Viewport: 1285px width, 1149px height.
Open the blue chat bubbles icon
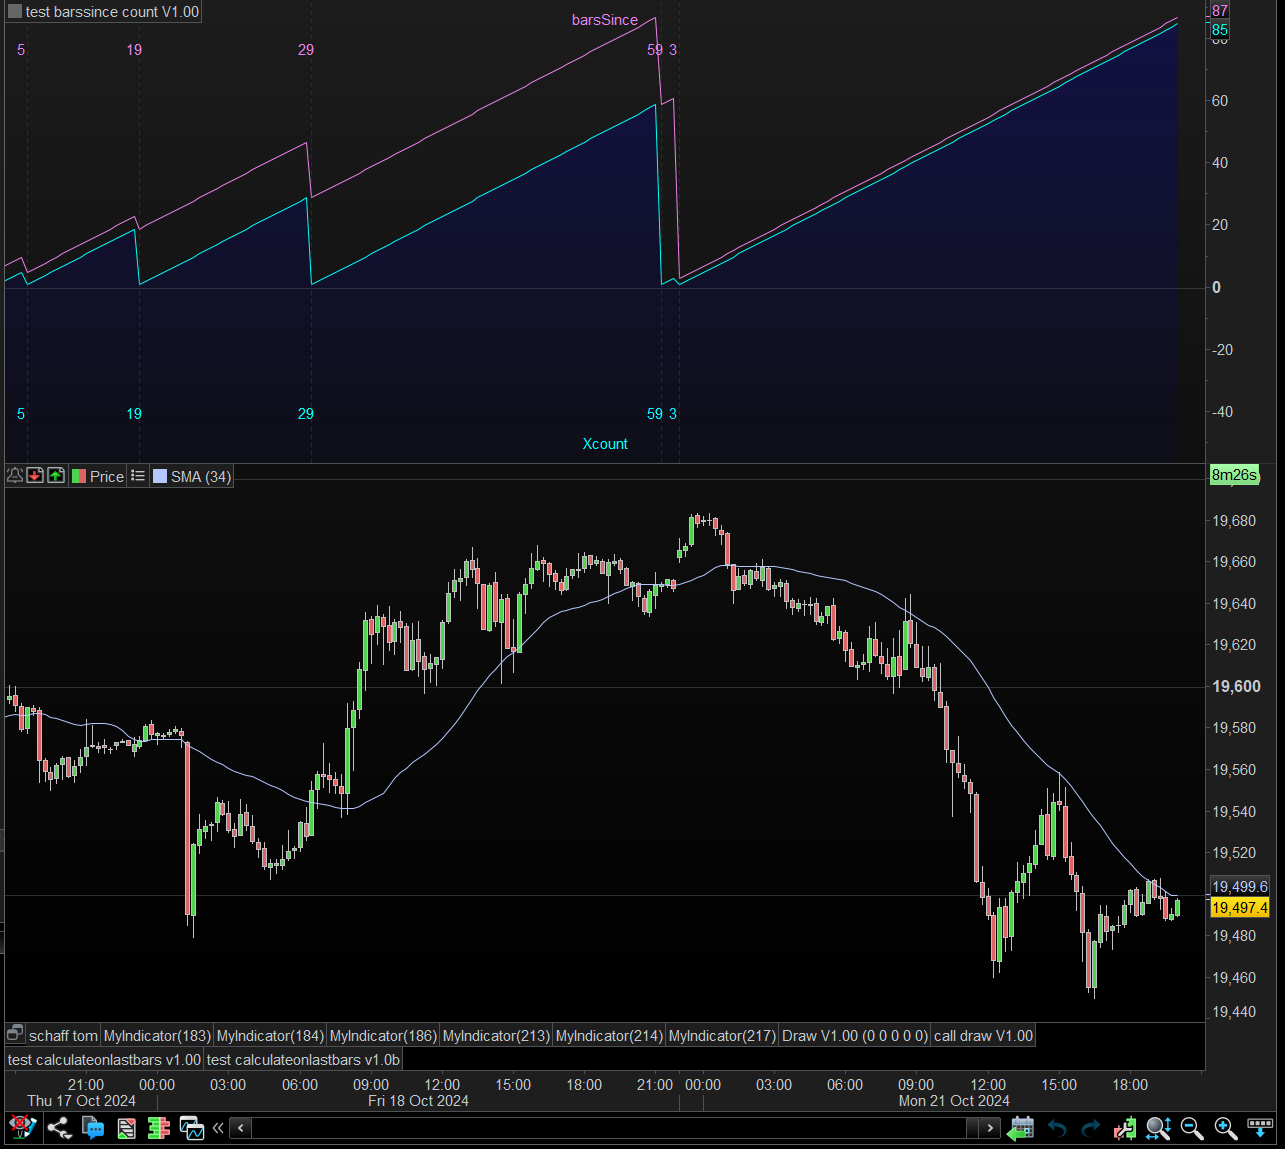coord(93,1128)
